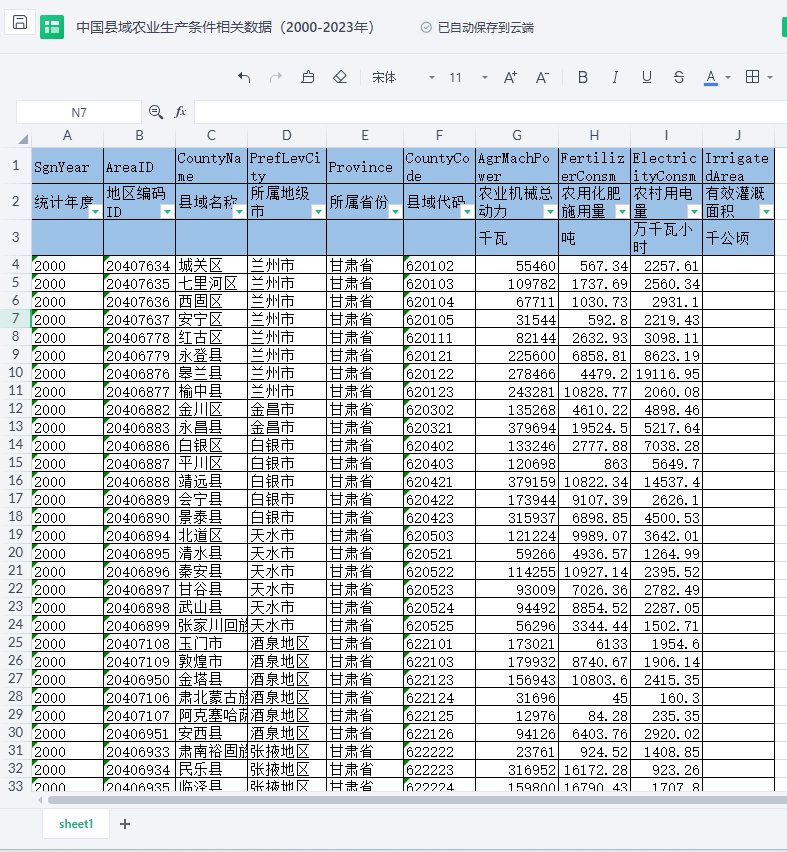Screen dimensions: 787x852
Task: Add a new sheet with plus button
Action: click(125, 823)
